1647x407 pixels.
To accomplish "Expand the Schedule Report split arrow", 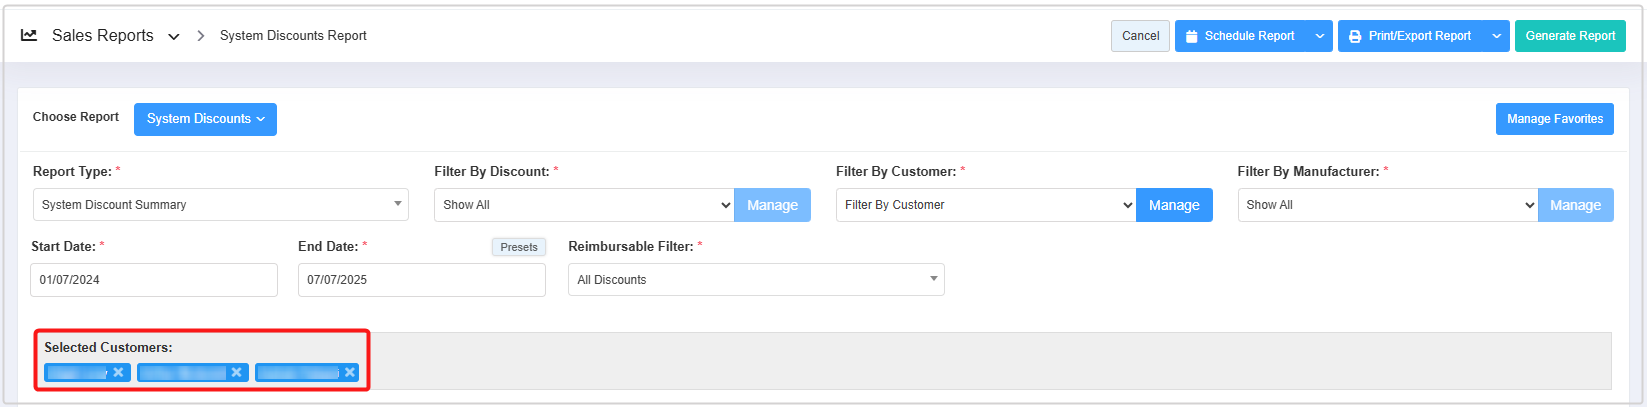I will coord(1320,36).
